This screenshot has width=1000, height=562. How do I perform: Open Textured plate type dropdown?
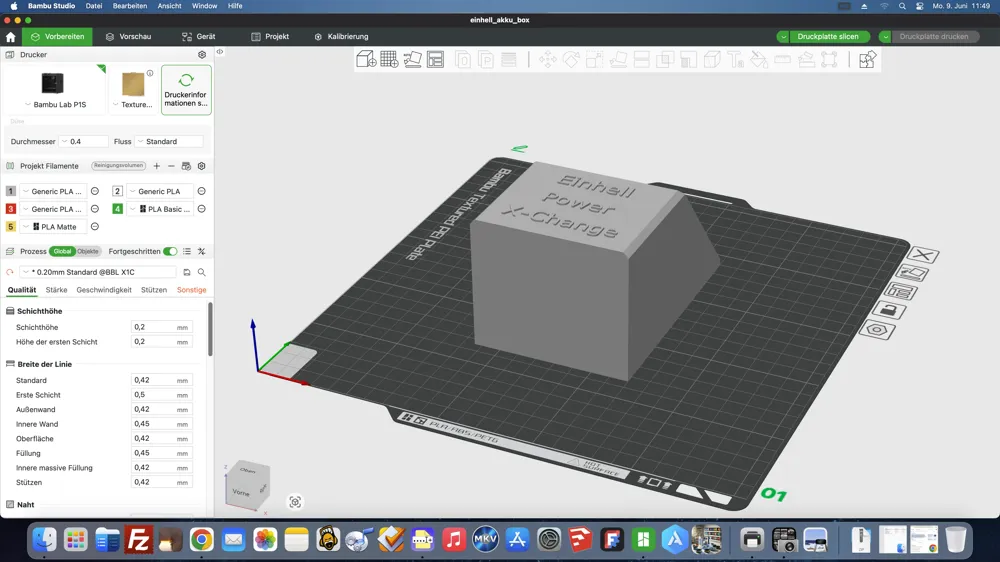point(133,105)
